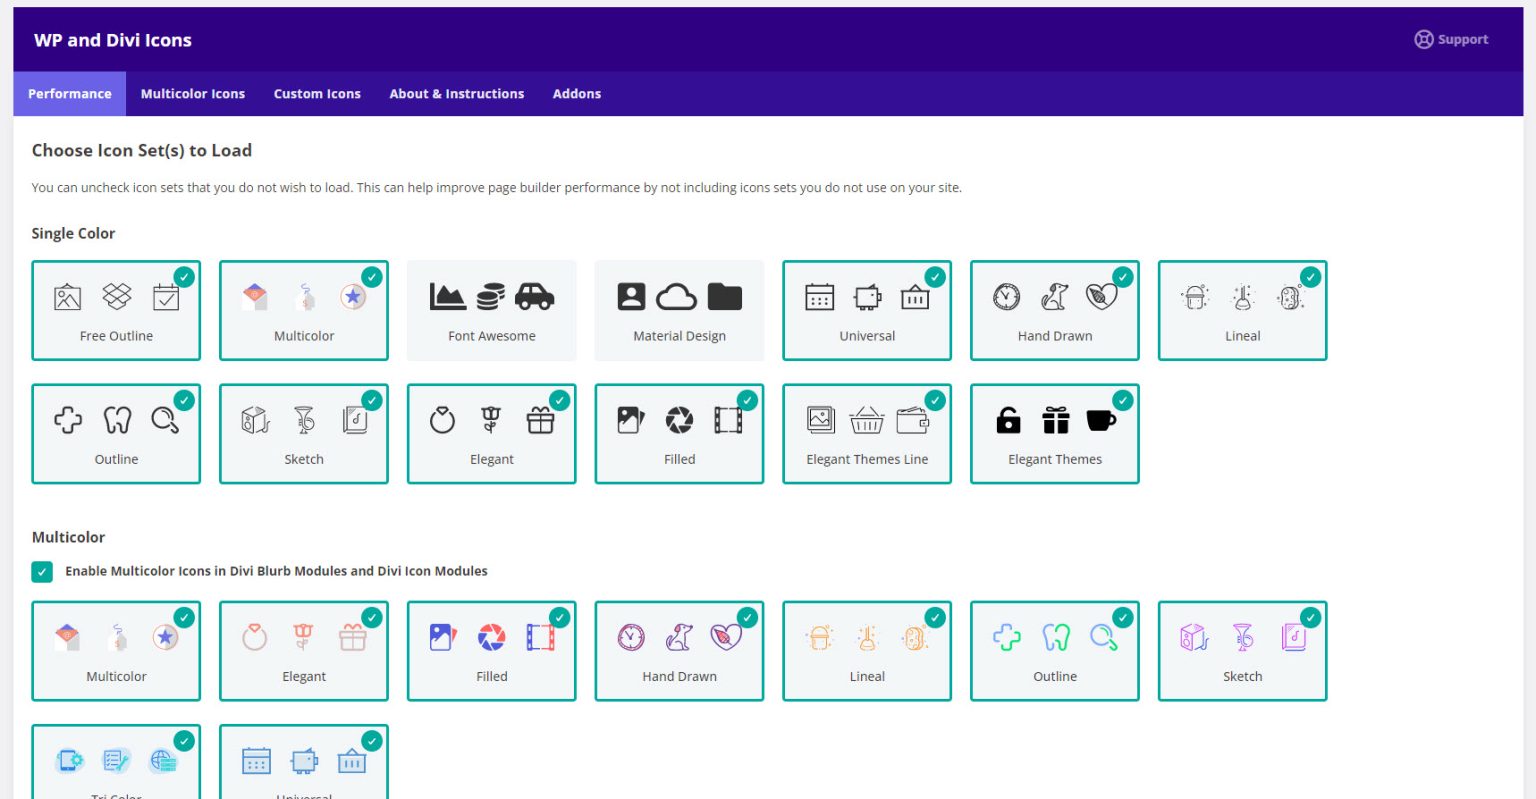Disable Multicolor Icons in Divi Blurb Modules
Viewport: 1536px width, 799px height.
click(x=42, y=571)
